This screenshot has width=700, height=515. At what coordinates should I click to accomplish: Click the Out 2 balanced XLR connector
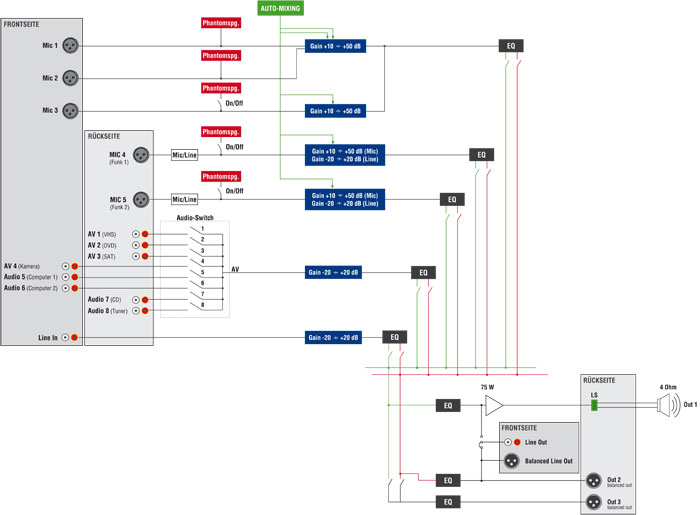coord(593,480)
